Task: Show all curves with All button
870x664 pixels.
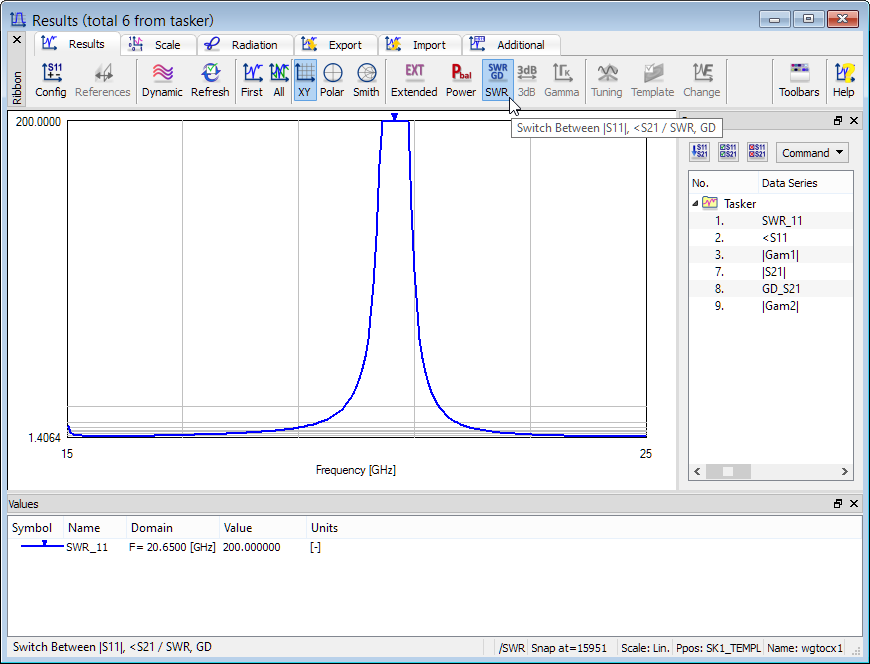Action: pyautogui.click(x=279, y=80)
